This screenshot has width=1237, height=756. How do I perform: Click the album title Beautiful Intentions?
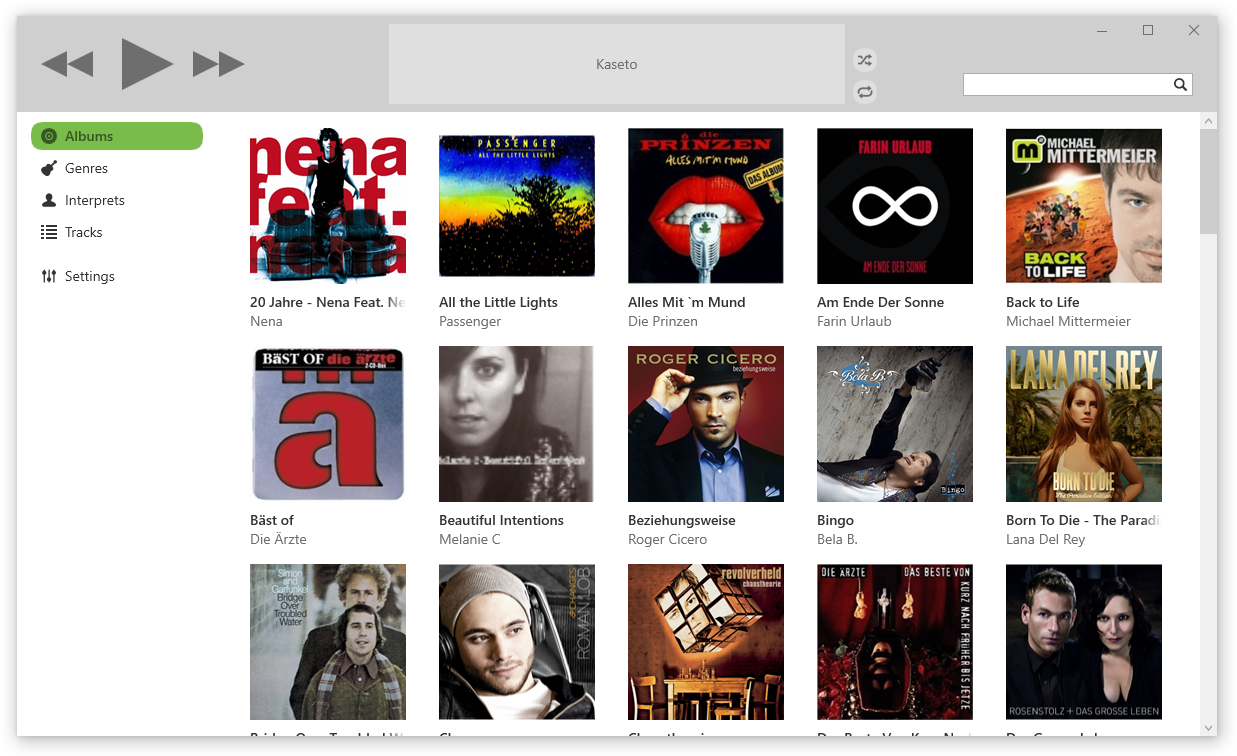tap(501, 520)
